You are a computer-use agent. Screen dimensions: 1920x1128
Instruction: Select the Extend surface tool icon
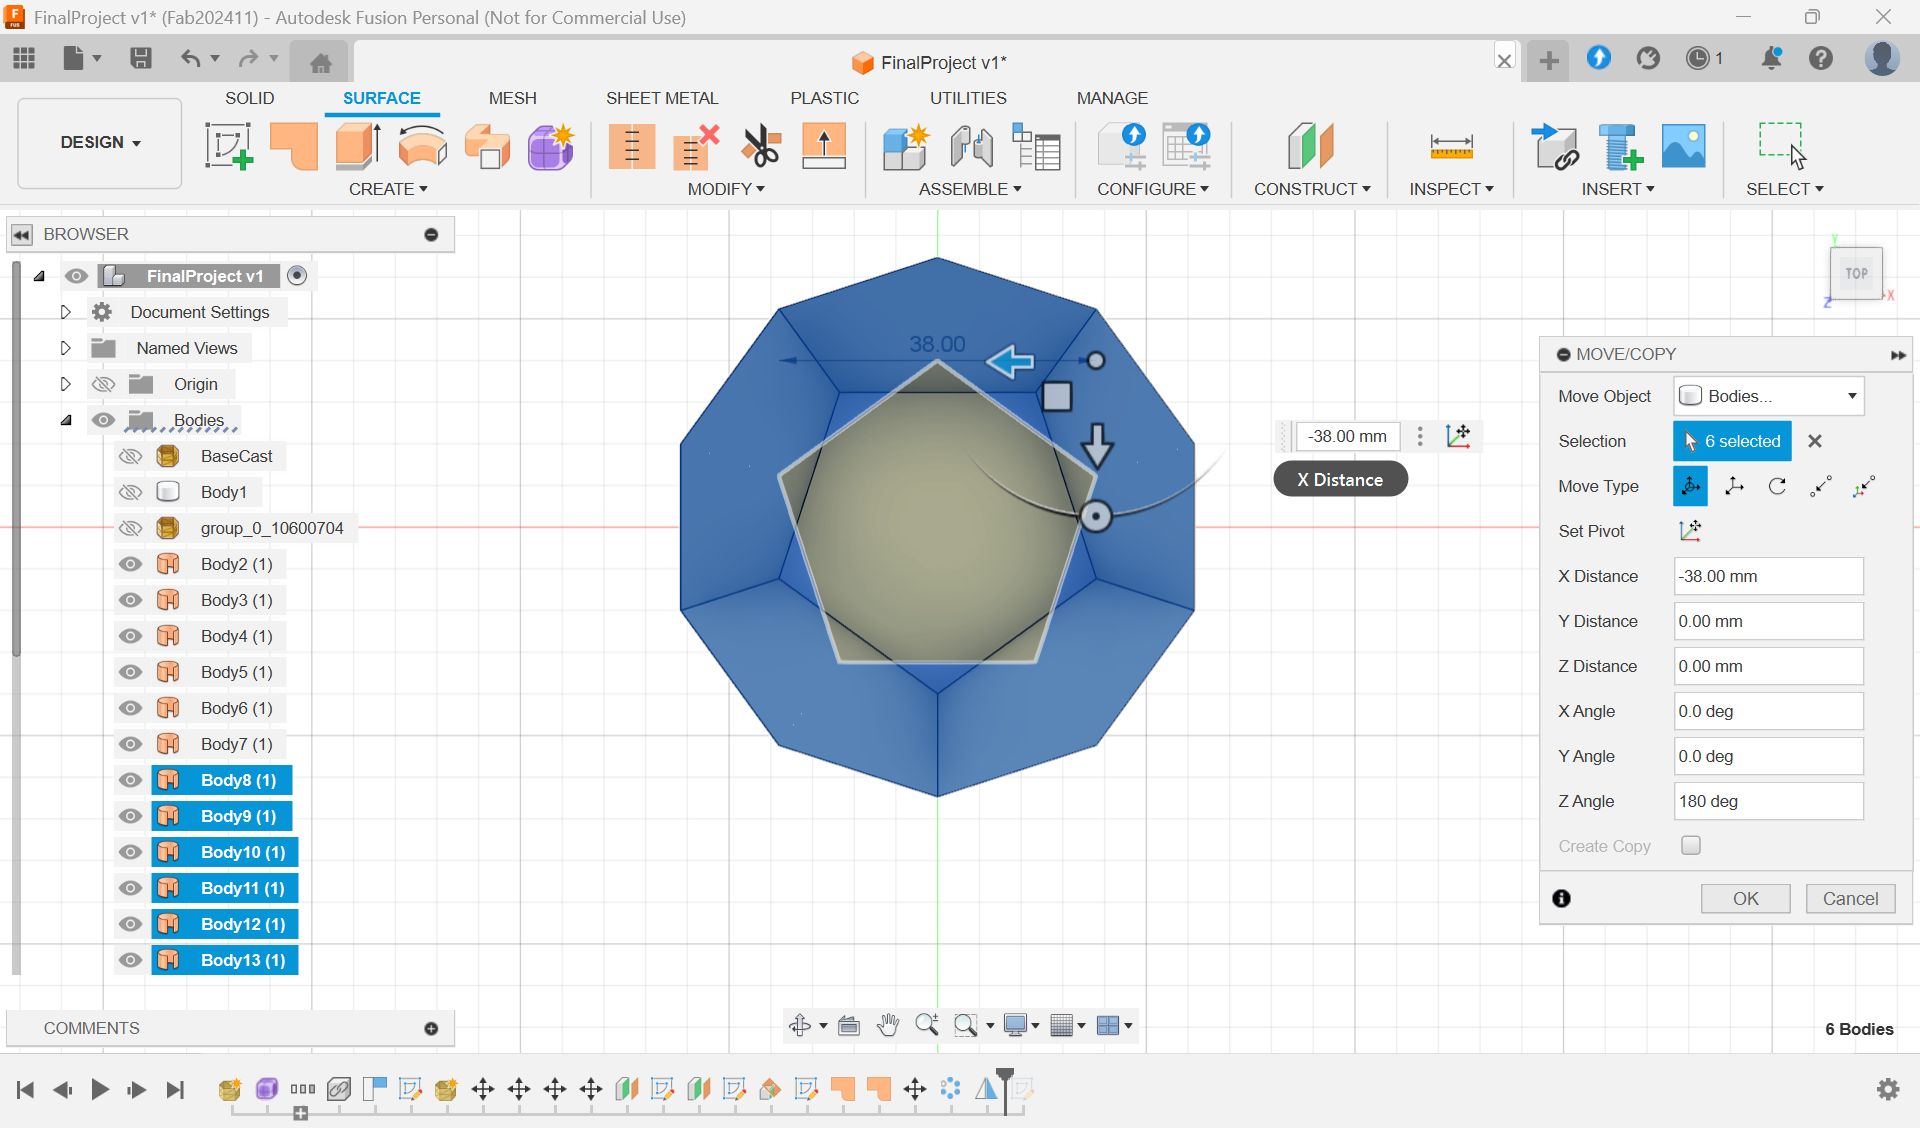click(824, 146)
